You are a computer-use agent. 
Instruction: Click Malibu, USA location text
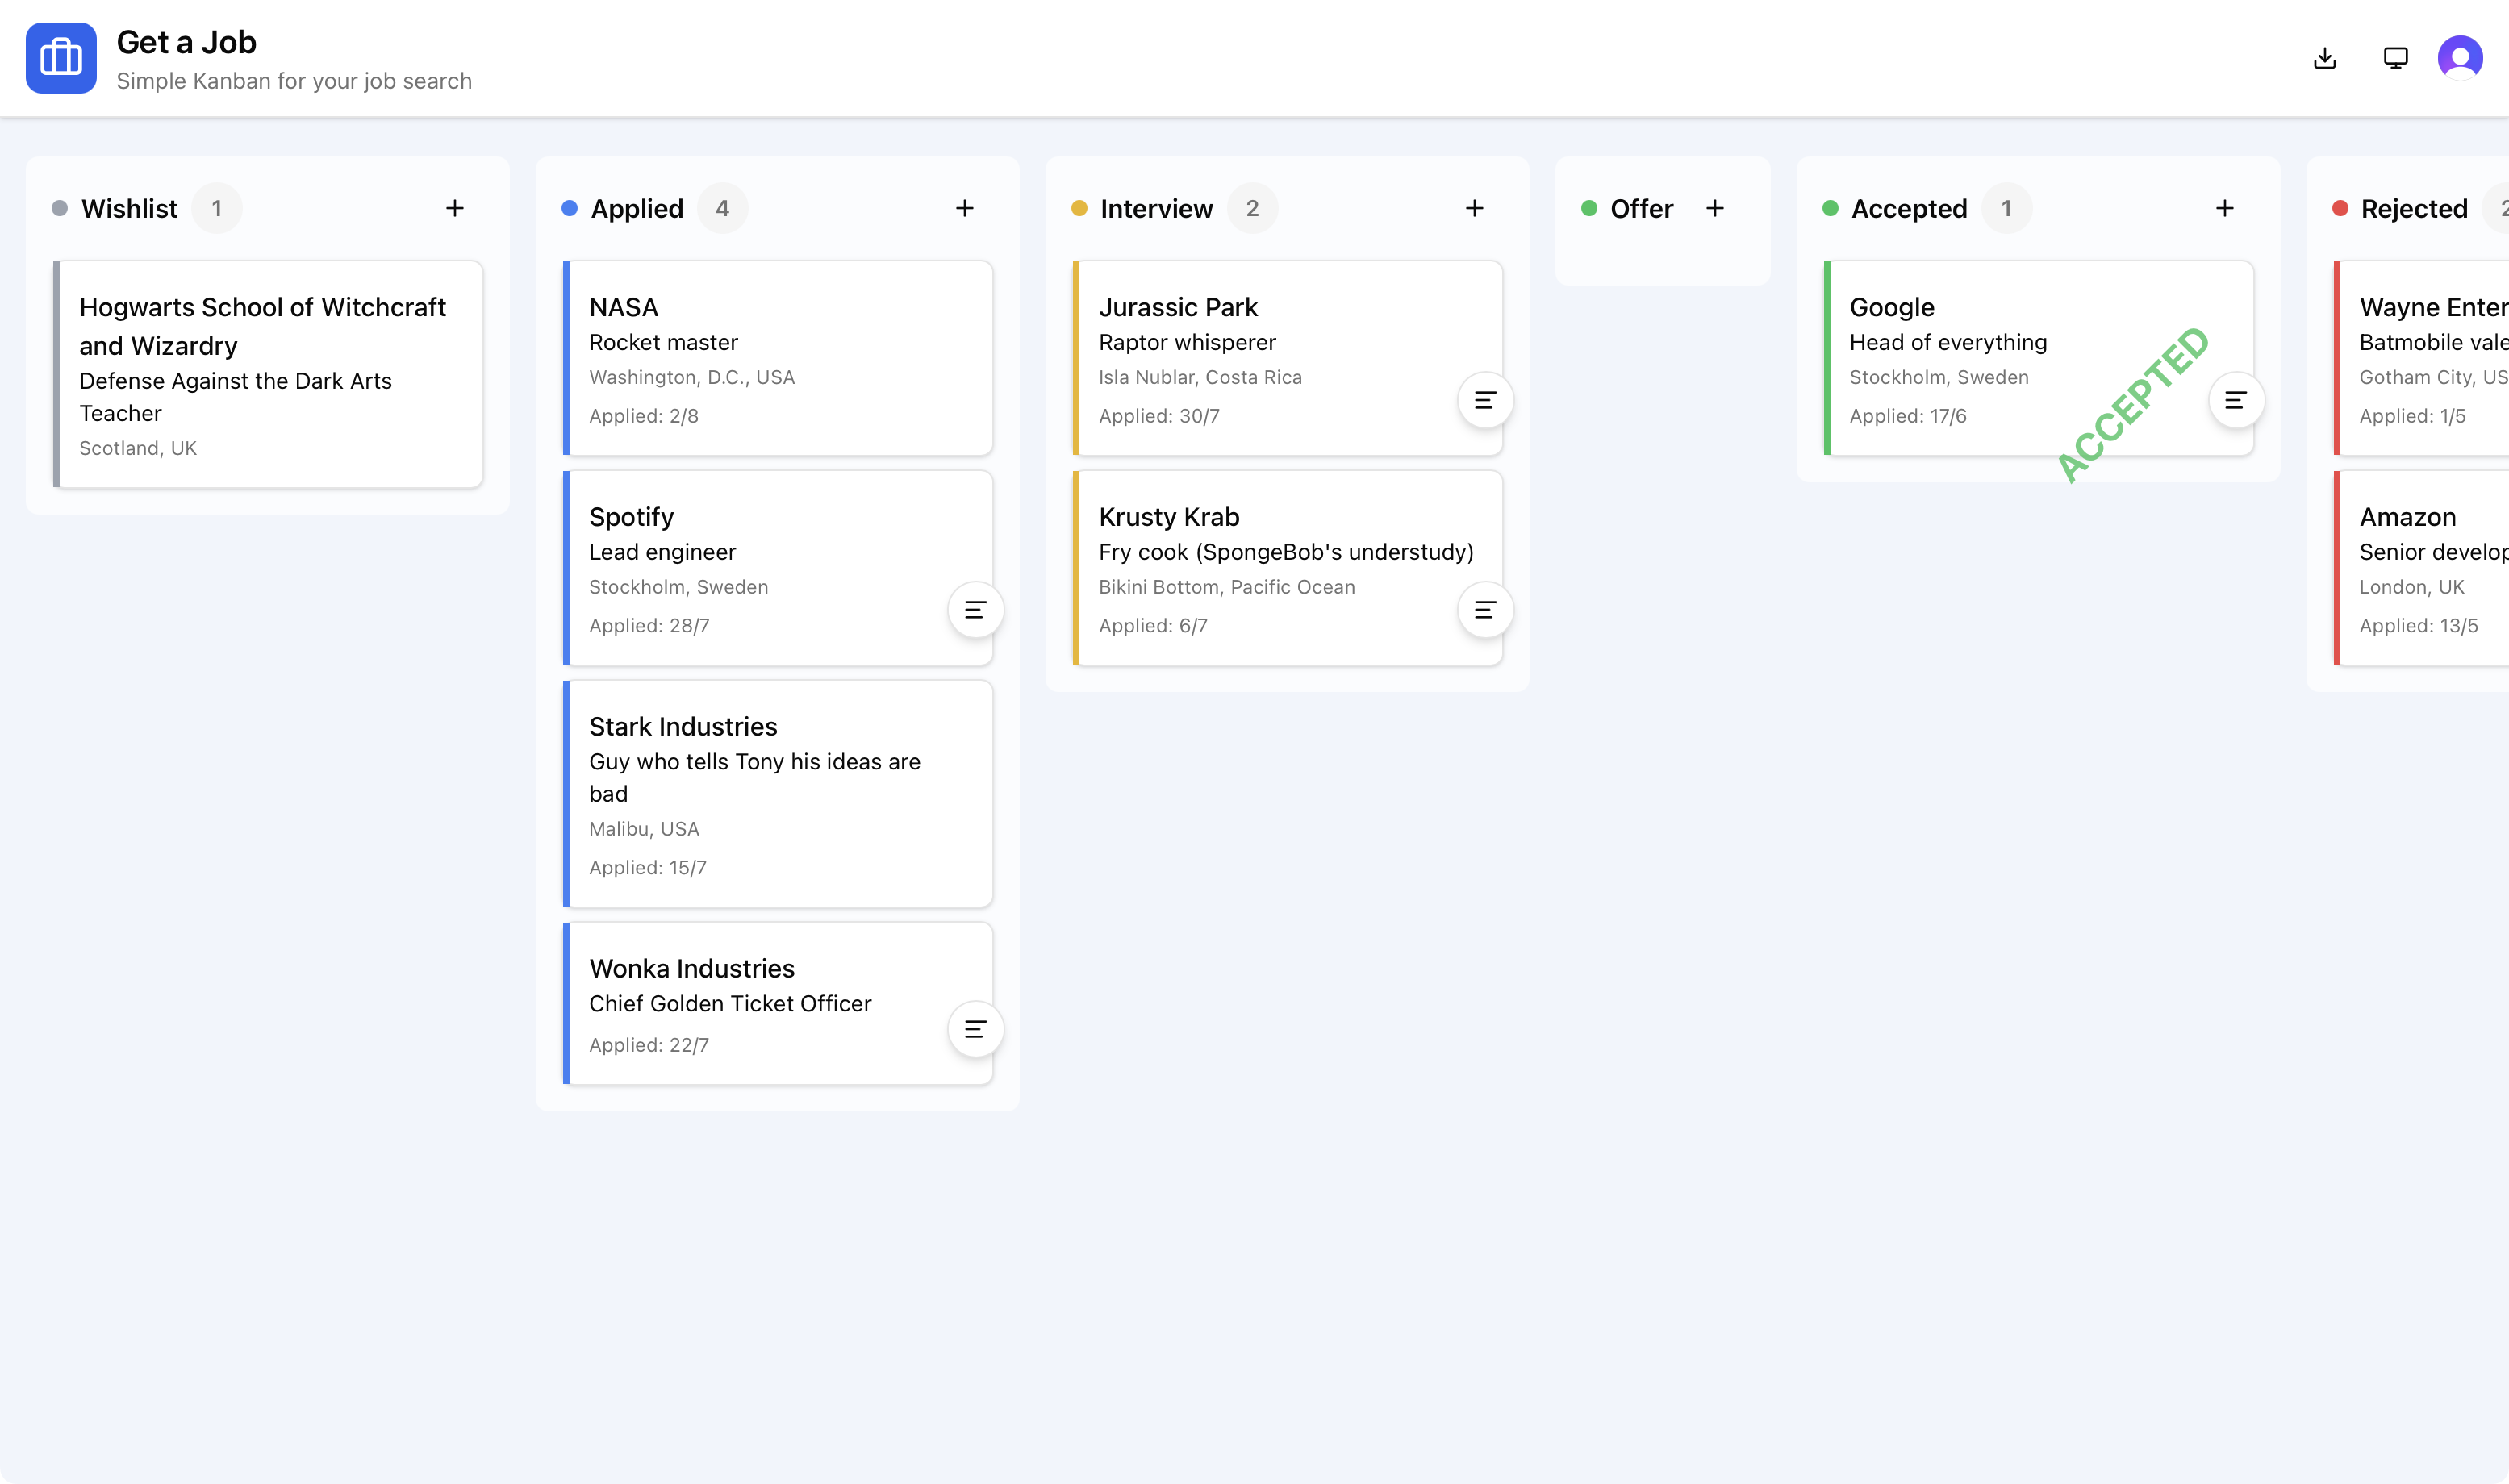tap(644, 829)
